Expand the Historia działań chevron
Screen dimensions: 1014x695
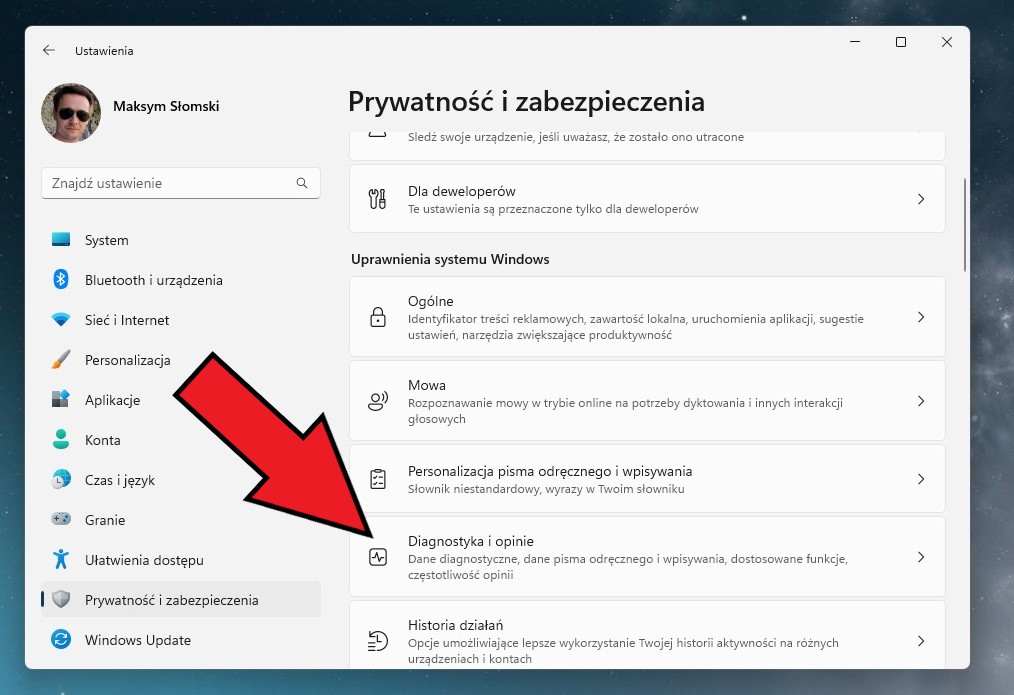(921, 642)
